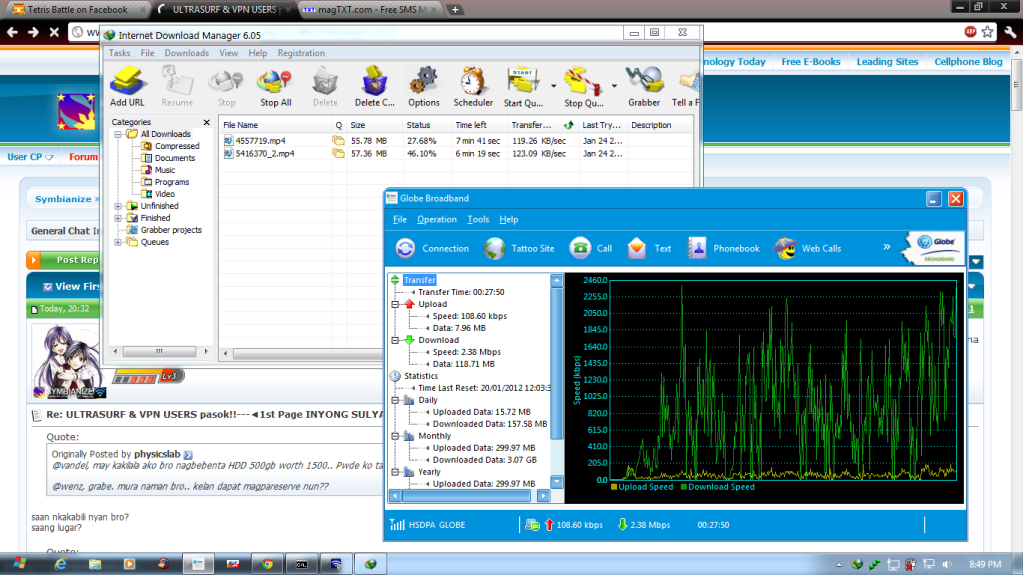1023x575 pixels.
Task: Click the Free E-Books link
Action: coord(810,61)
